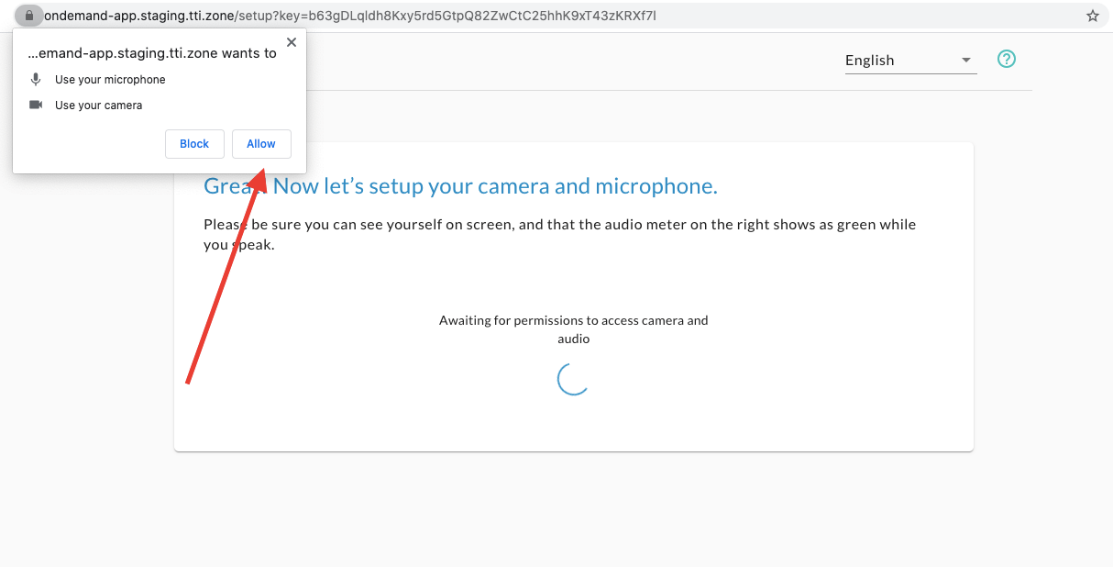Click the microphone icon in permission prompt
Viewport: 1113px width, 567px height.
coord(35,79)
